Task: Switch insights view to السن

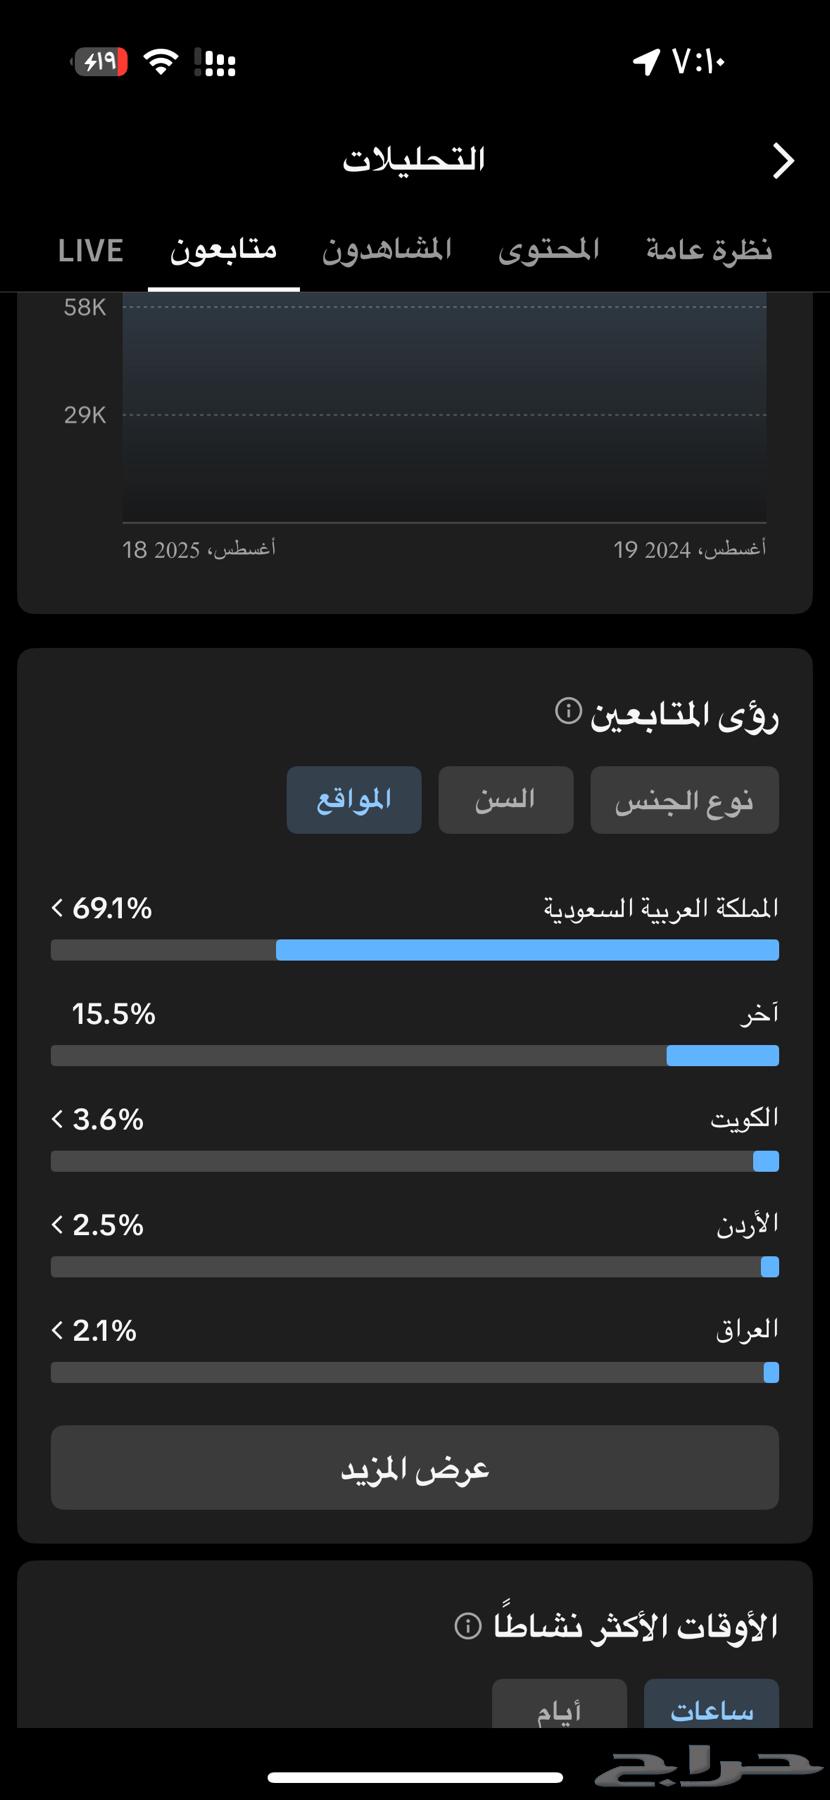Action: (505, 799)
